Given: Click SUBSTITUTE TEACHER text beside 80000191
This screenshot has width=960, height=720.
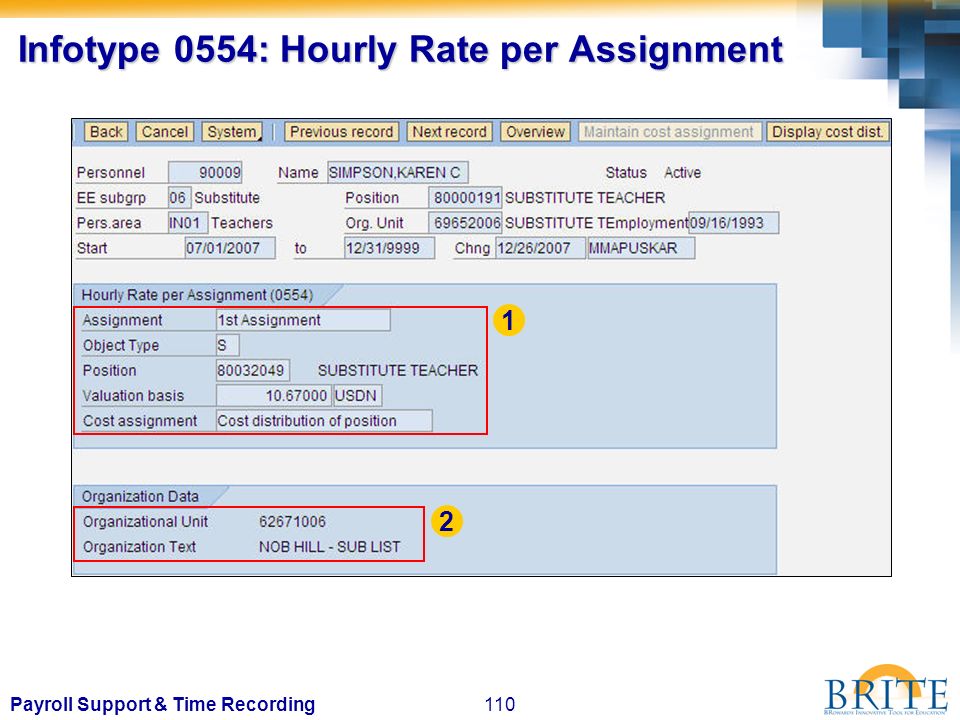Looking at the screenshot, I should (585, 198).
